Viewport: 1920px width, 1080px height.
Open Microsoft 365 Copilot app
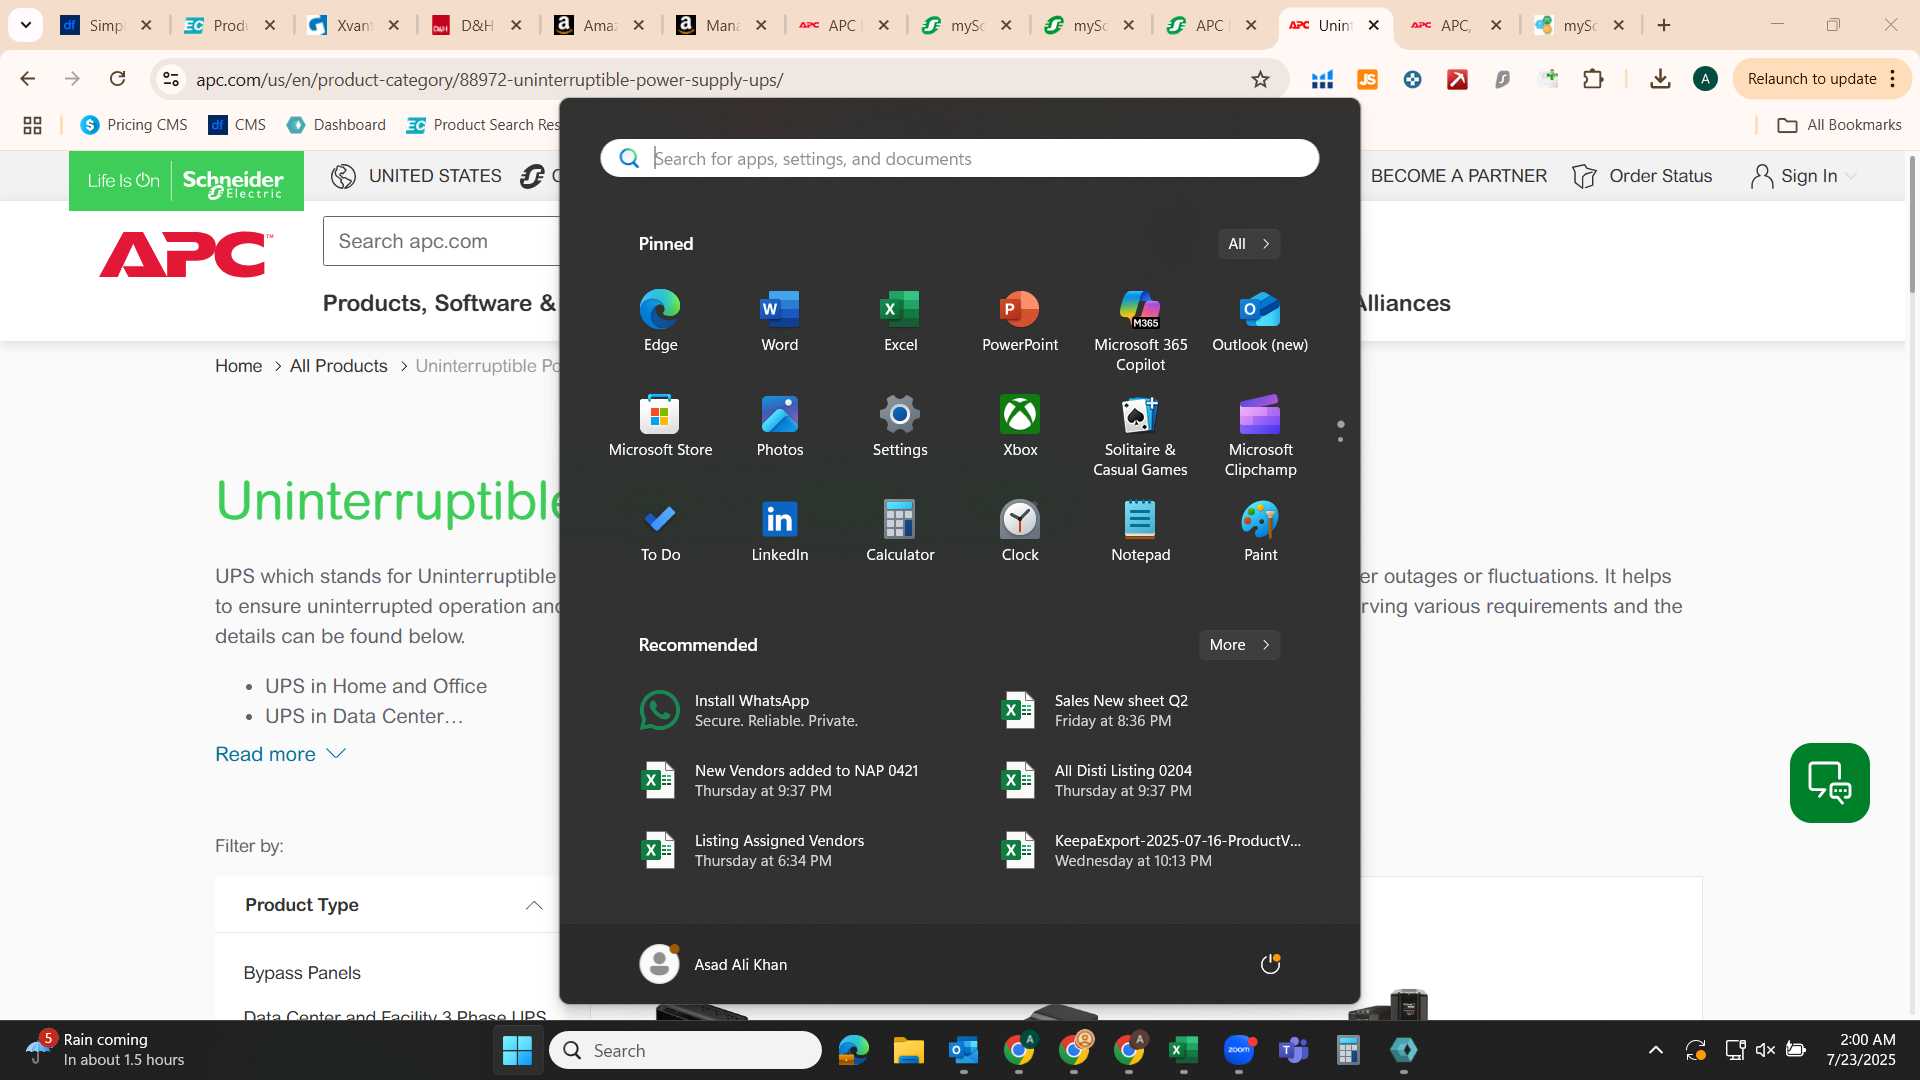pos(1140,330)
